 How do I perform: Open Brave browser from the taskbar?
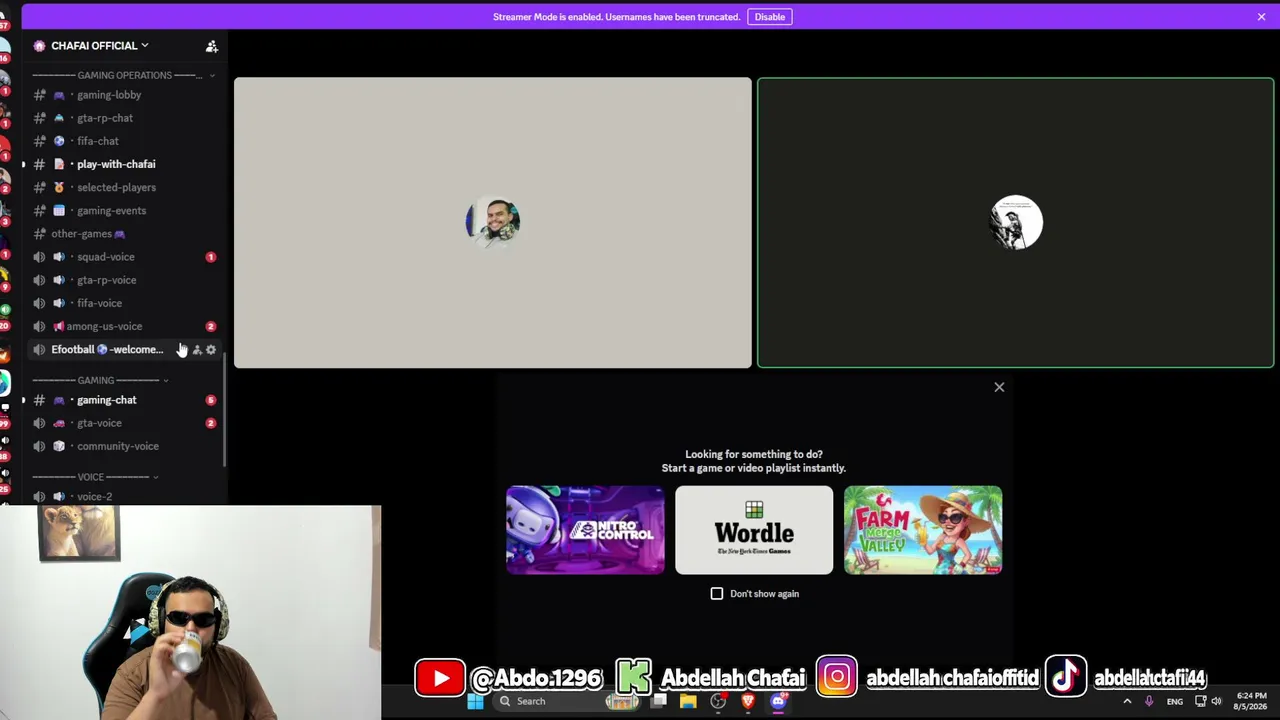point(748,701)
